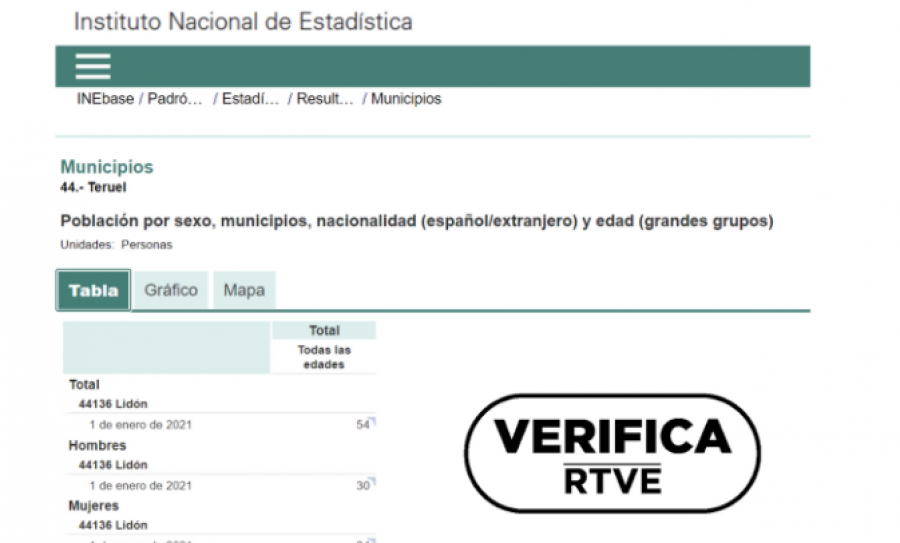Click '1 de enero de 2021' under Total
The image size is (900, 543).
pyautogui.click(x=141, y=425)
